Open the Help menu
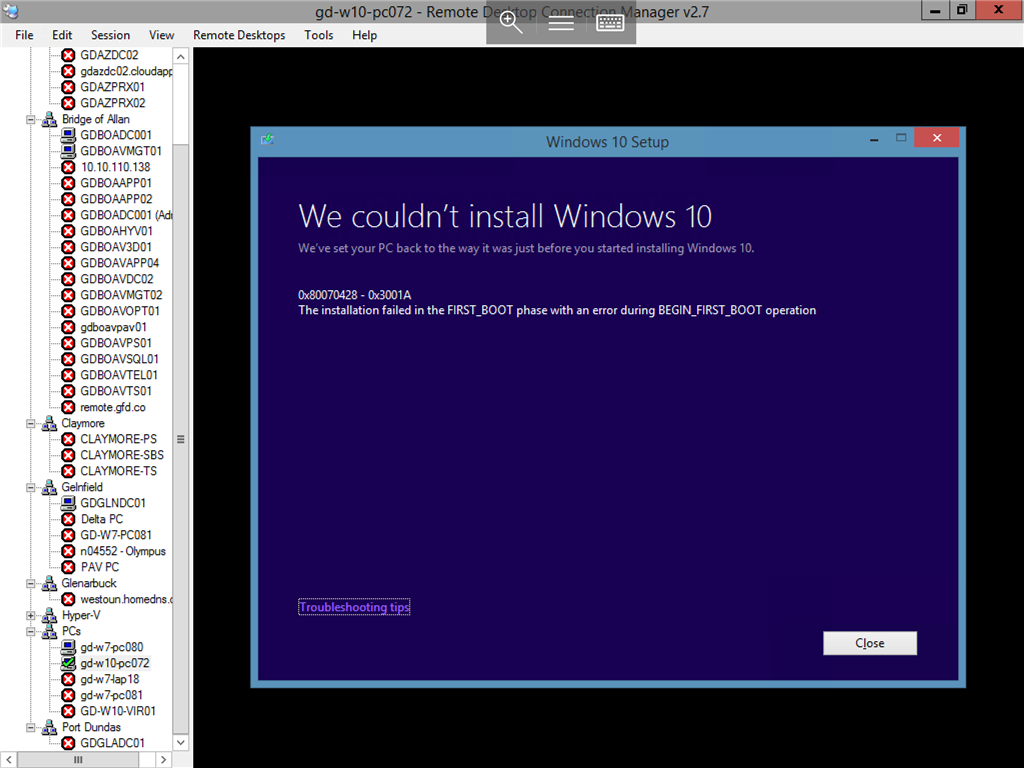 tap(364, 35)
